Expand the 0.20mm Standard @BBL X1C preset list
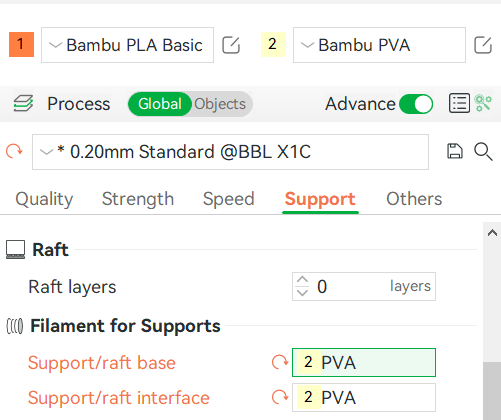This screenshot has width=501, height=420. (x=230, y=152)
